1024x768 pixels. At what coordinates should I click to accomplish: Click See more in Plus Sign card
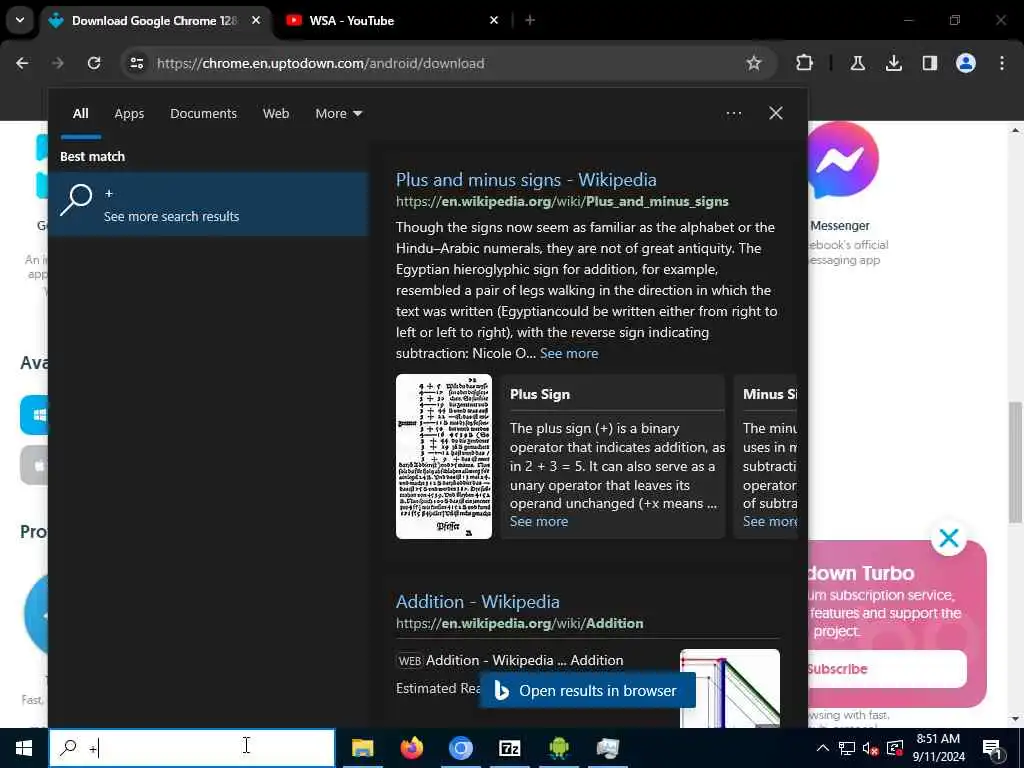539,522
